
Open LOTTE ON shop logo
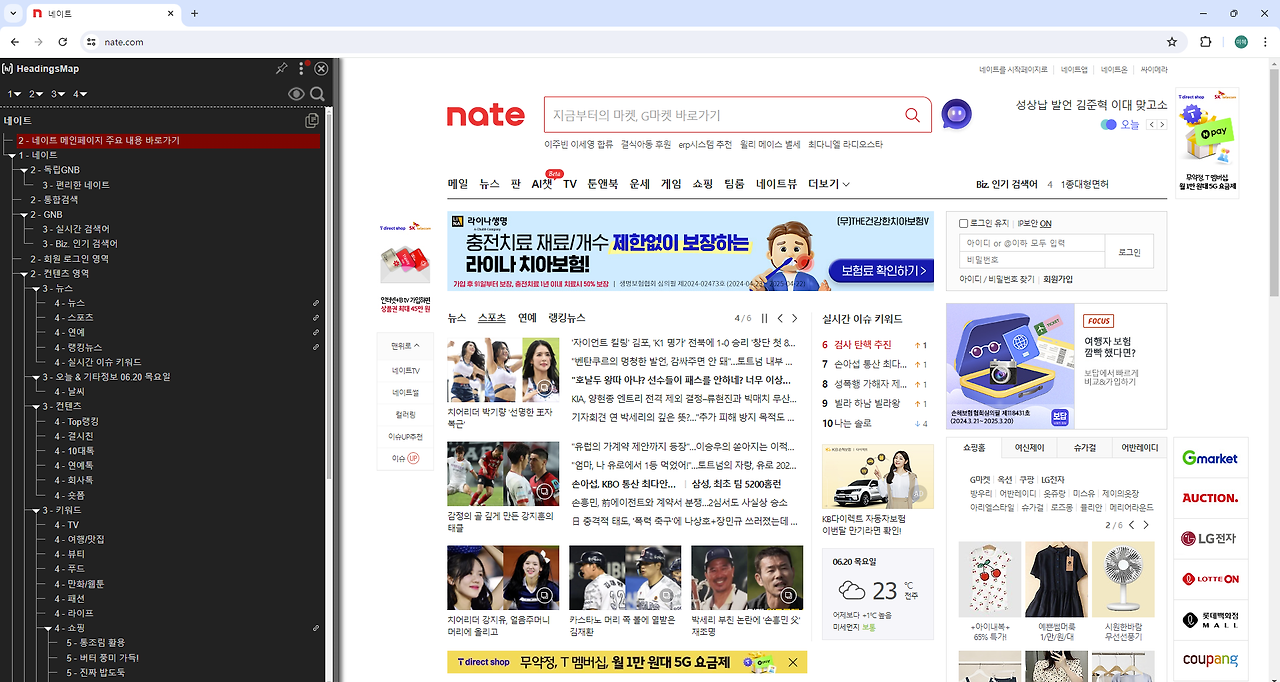tap(1210, 579)
